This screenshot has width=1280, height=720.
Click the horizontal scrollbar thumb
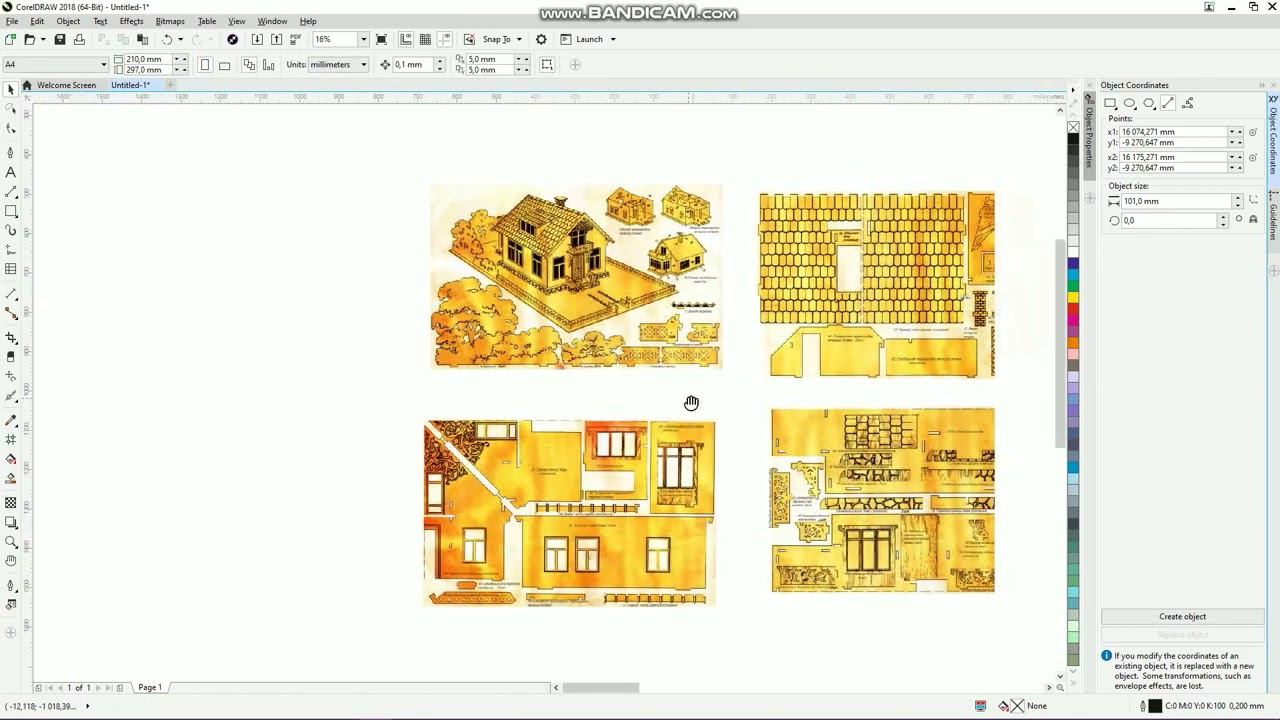600,688
